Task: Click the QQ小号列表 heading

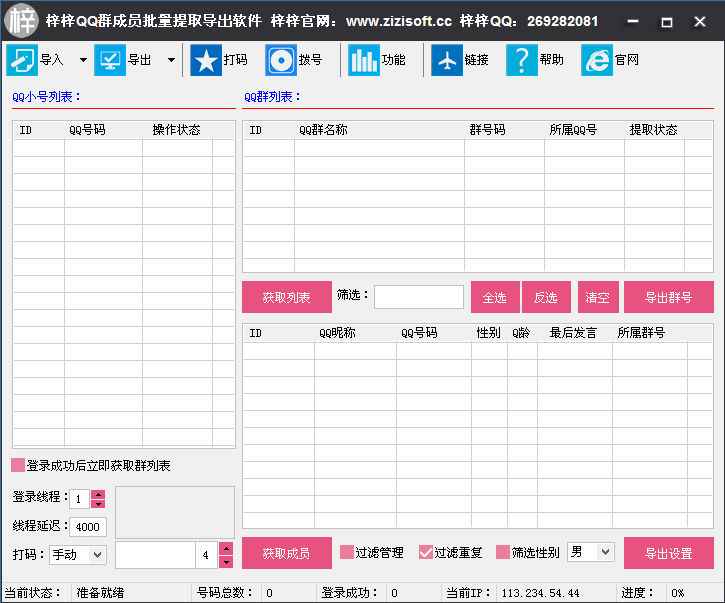Action: [46, 97]
